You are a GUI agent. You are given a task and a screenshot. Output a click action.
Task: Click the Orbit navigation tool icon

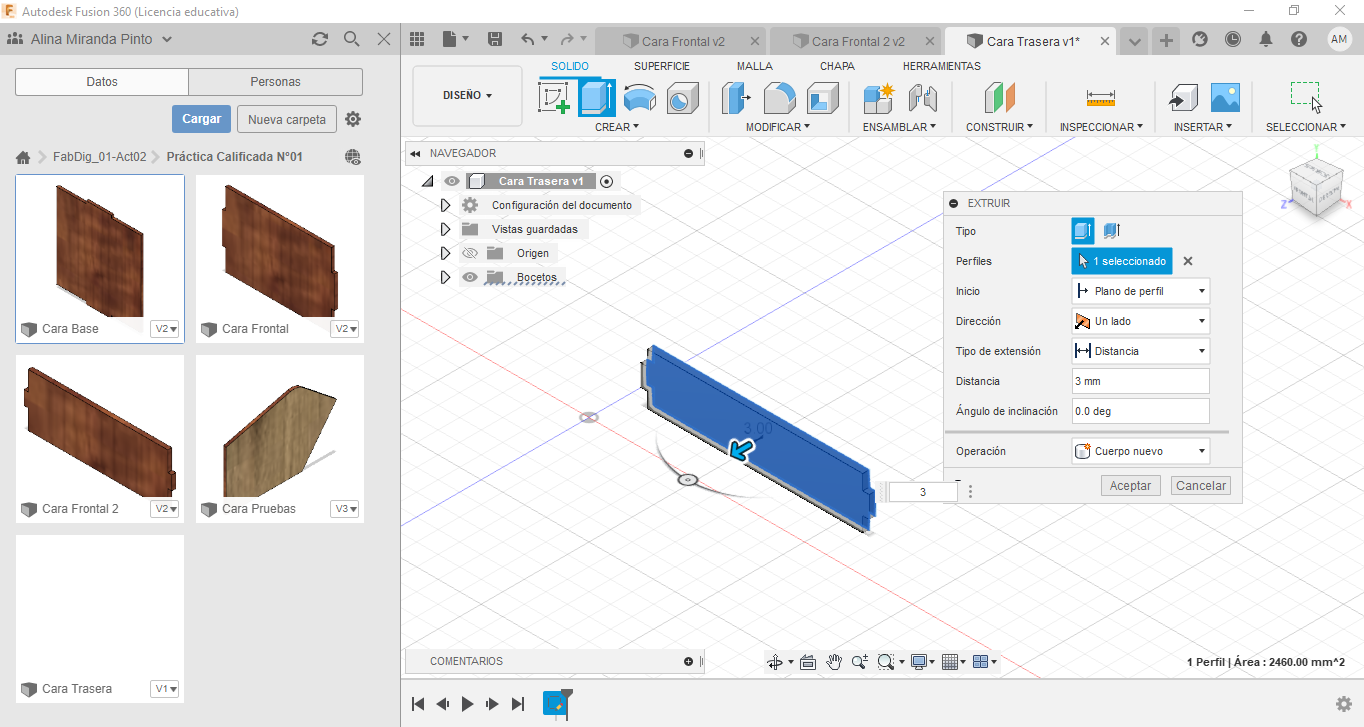(774, 662)
